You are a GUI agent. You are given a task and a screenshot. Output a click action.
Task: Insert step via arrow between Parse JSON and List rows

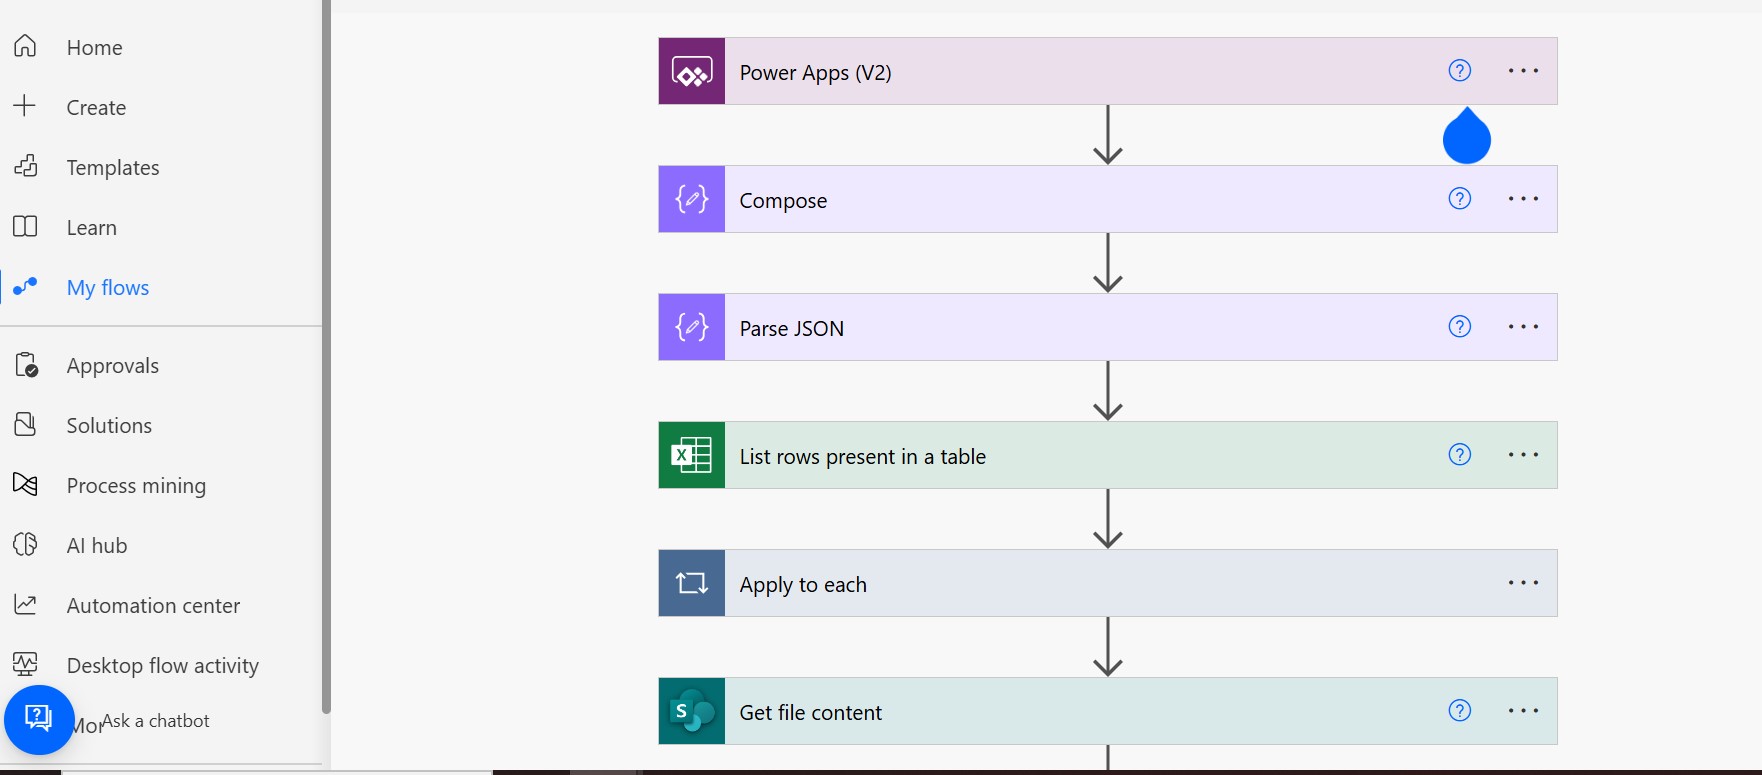(1108, 391)
